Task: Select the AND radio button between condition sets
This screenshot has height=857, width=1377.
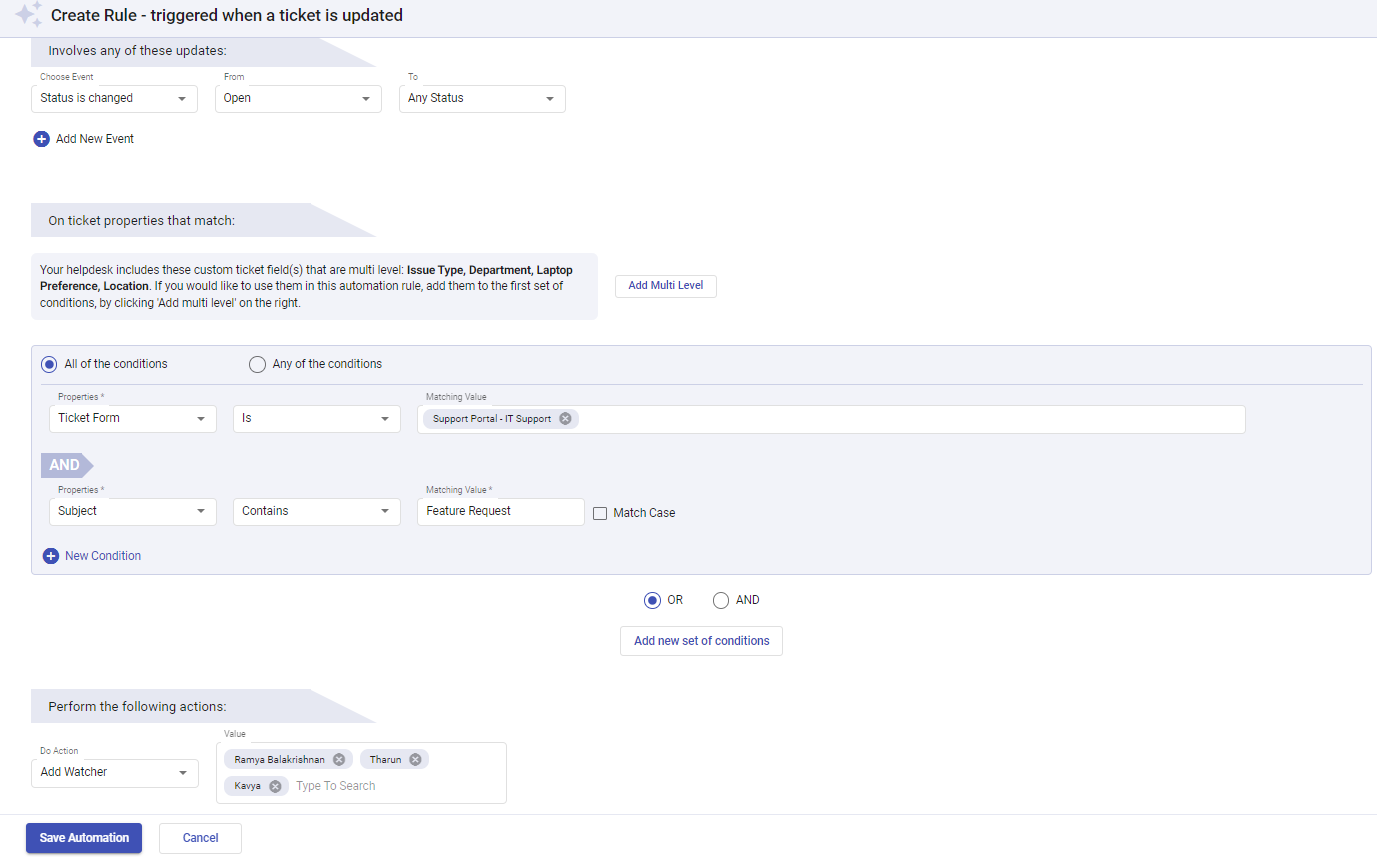Action: pos(721,600)
